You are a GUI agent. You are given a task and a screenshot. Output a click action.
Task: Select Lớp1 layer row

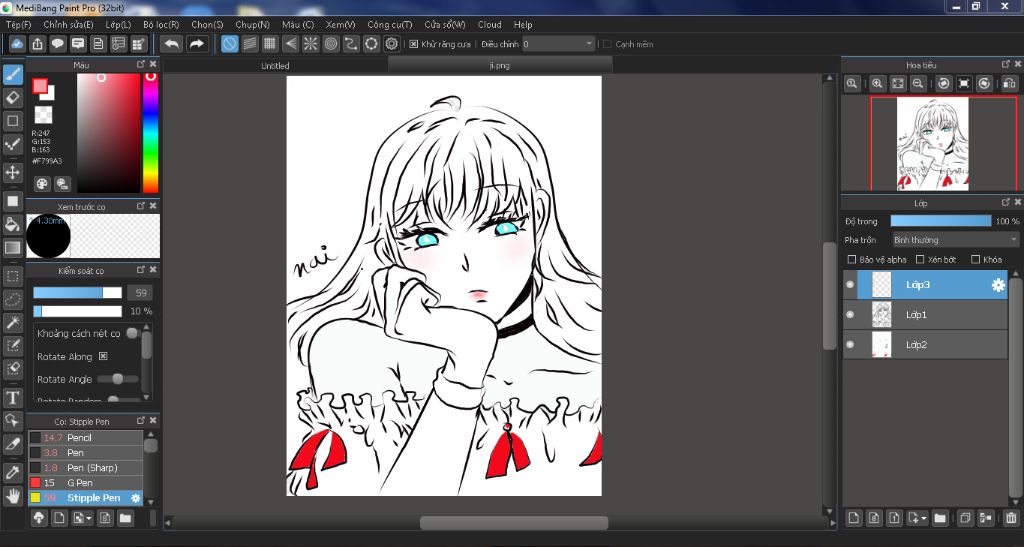coord(925,315)
